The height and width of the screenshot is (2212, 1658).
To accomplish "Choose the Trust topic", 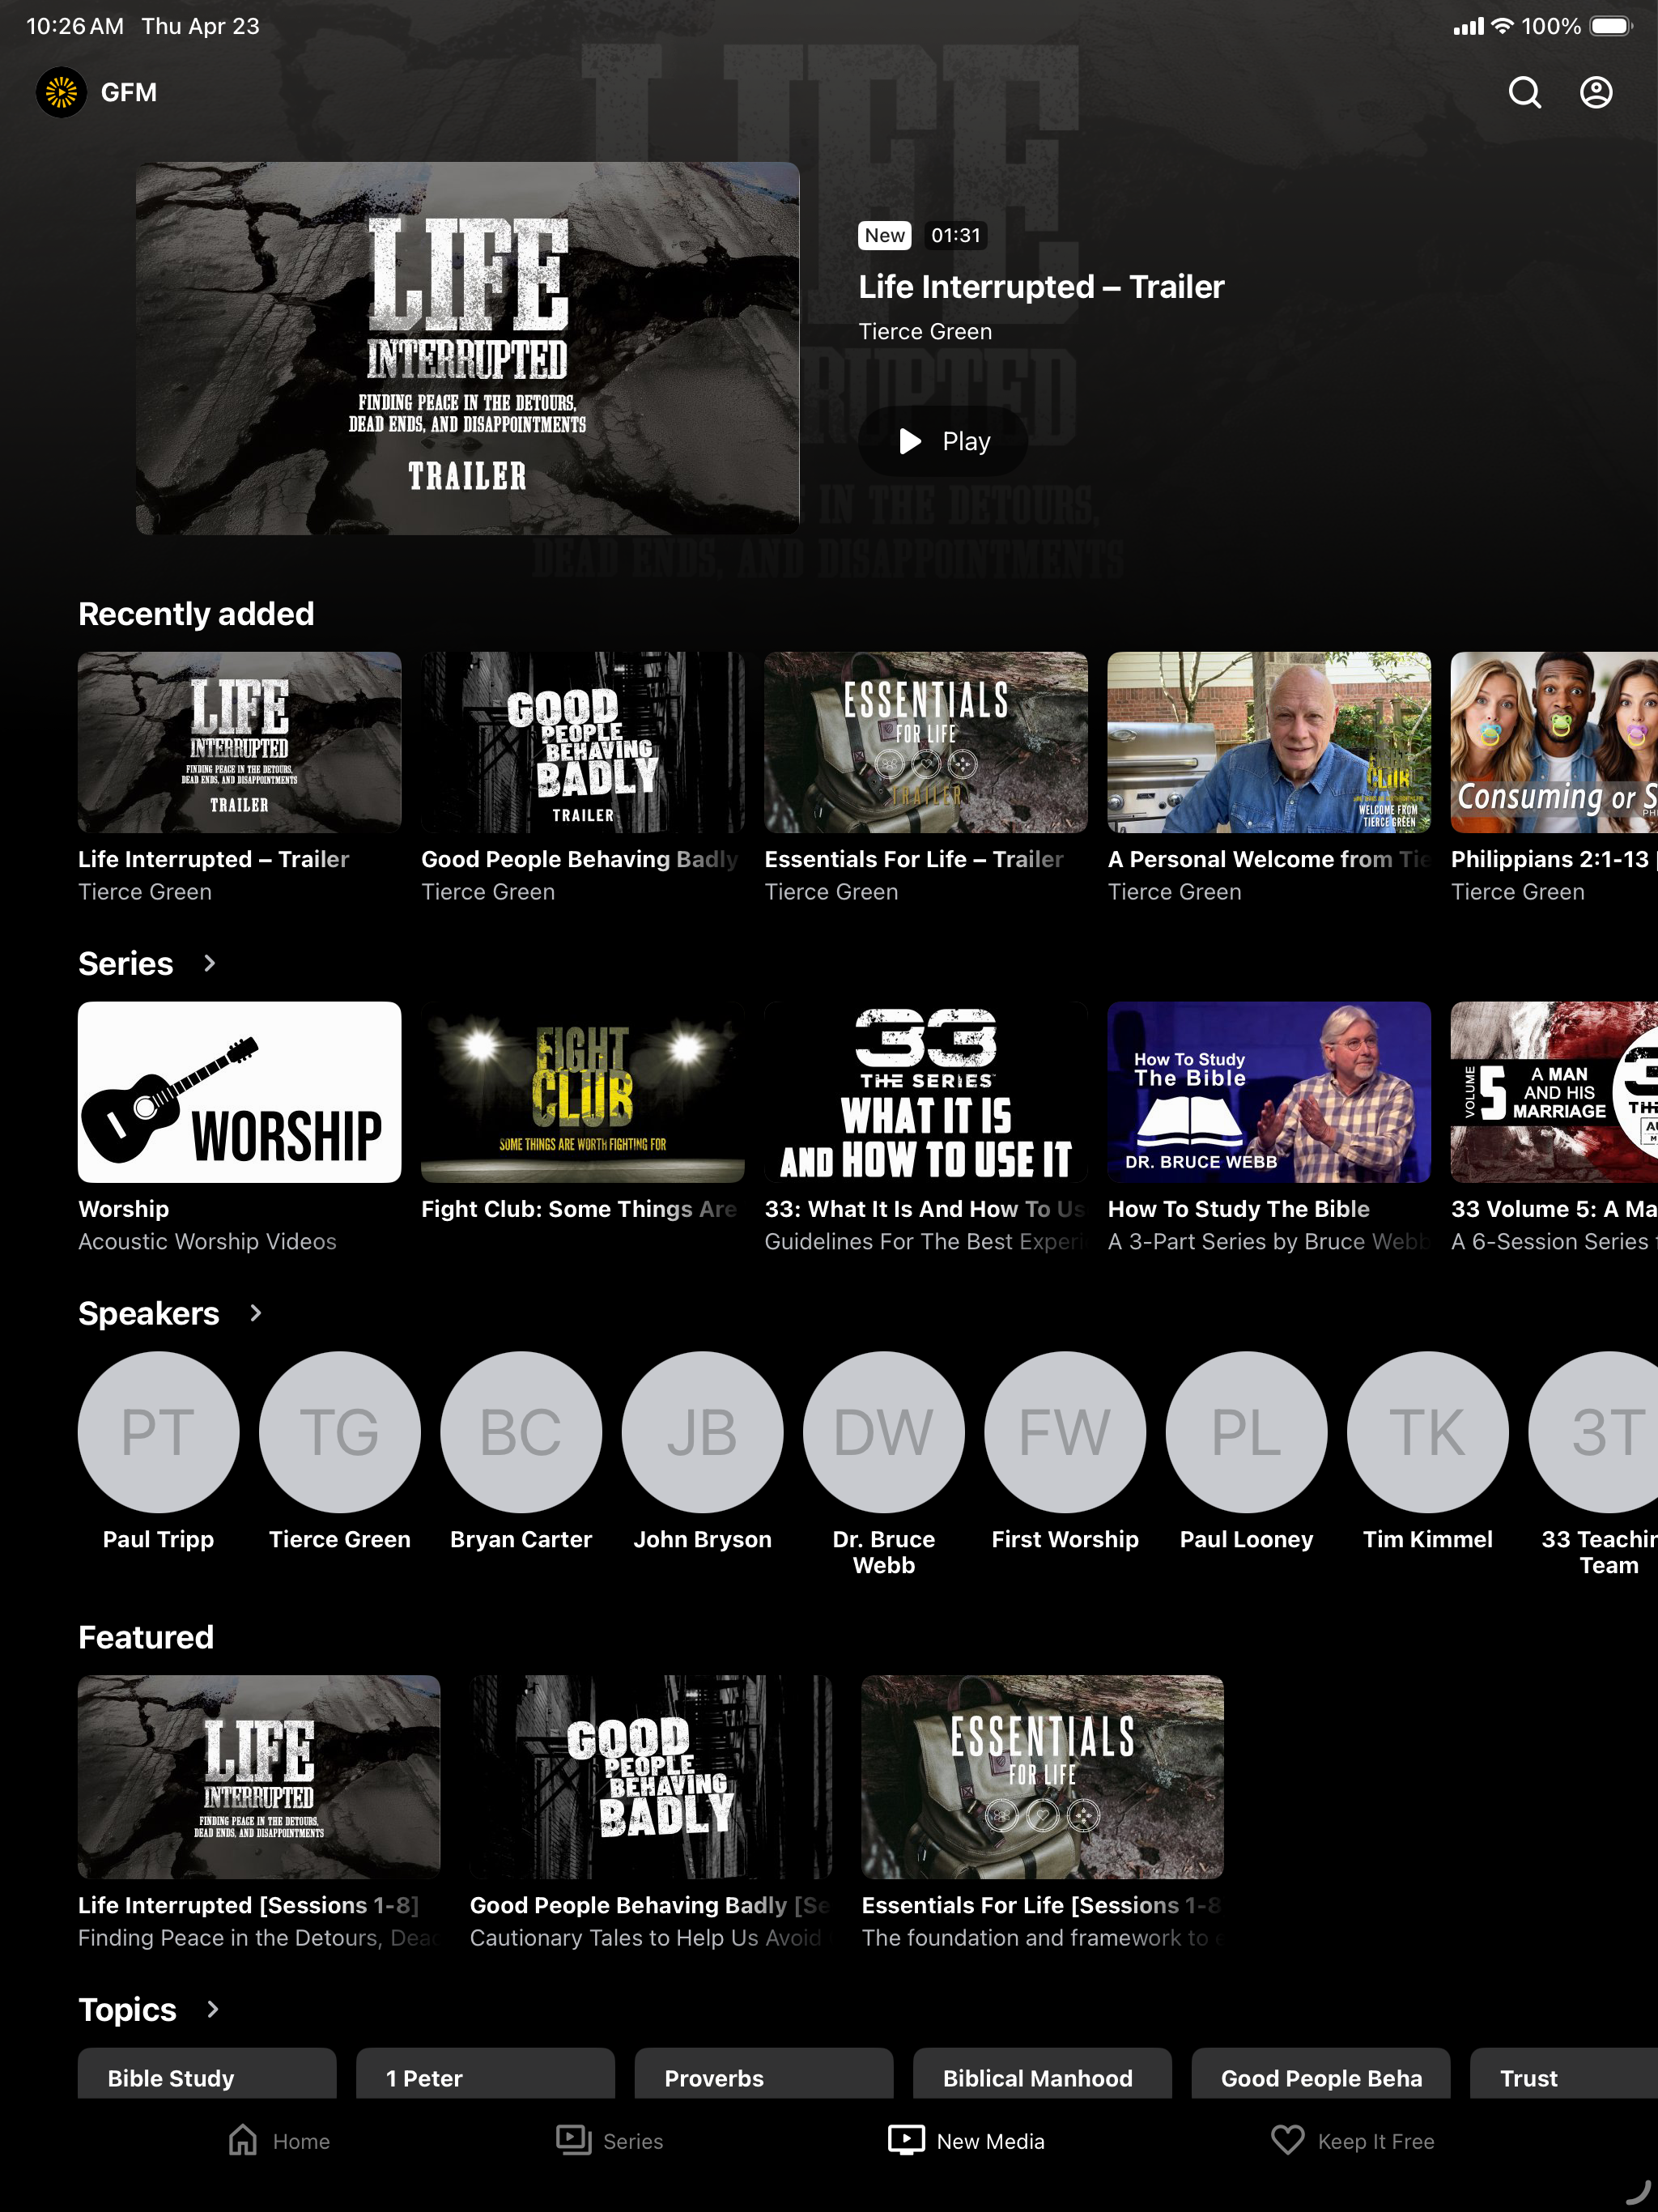I will 1564,2074.
